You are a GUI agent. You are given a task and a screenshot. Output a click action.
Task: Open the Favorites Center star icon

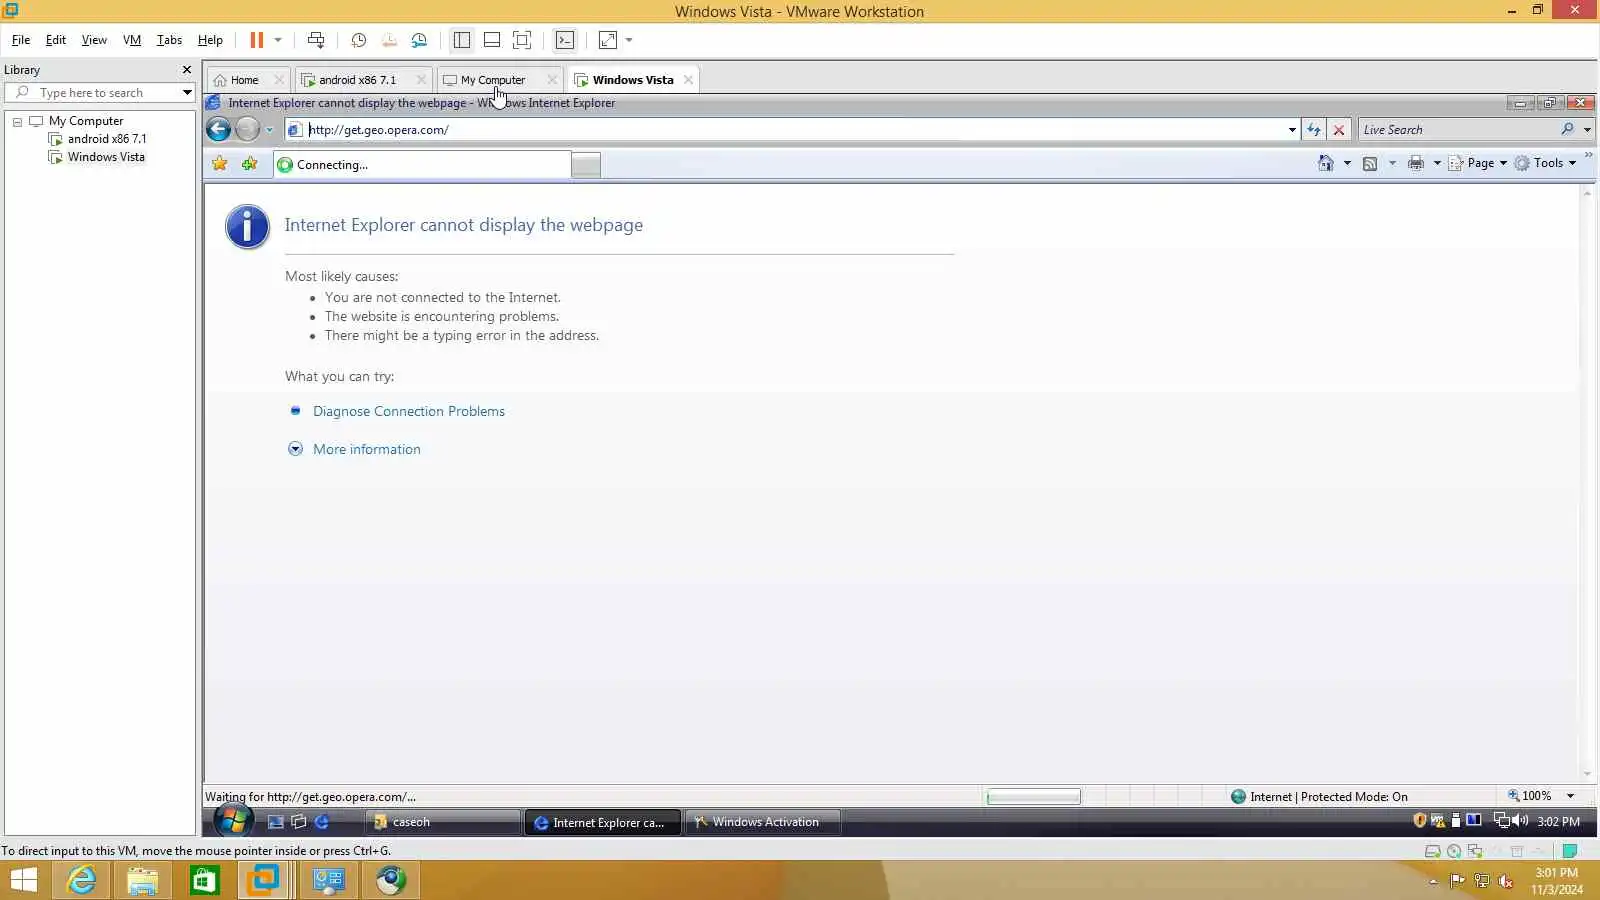pyautogui.click(x=220, y=164)
